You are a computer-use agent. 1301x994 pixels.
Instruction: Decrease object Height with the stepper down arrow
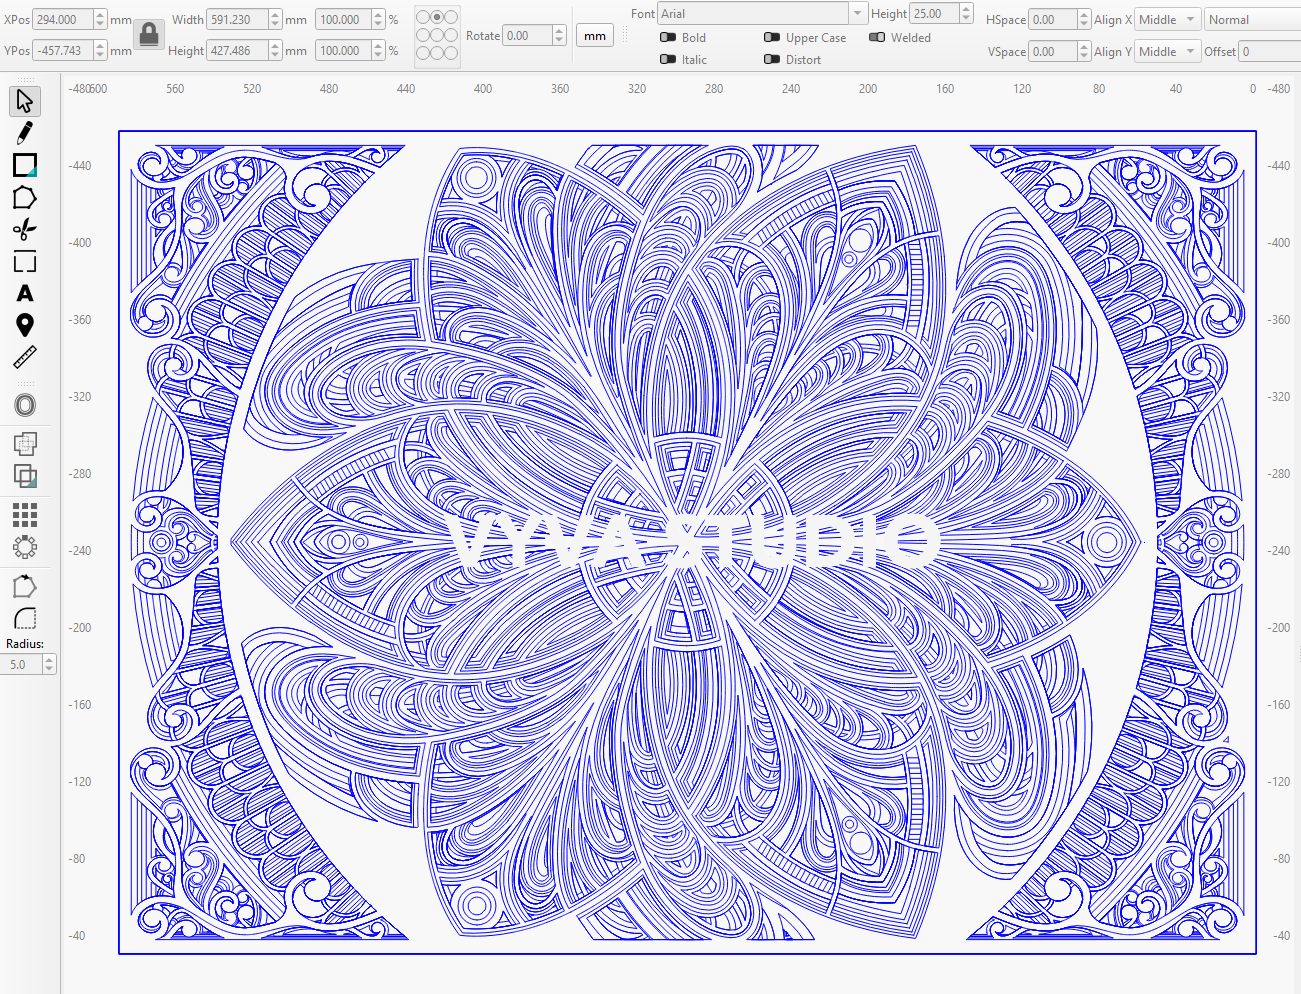[275, 55]
